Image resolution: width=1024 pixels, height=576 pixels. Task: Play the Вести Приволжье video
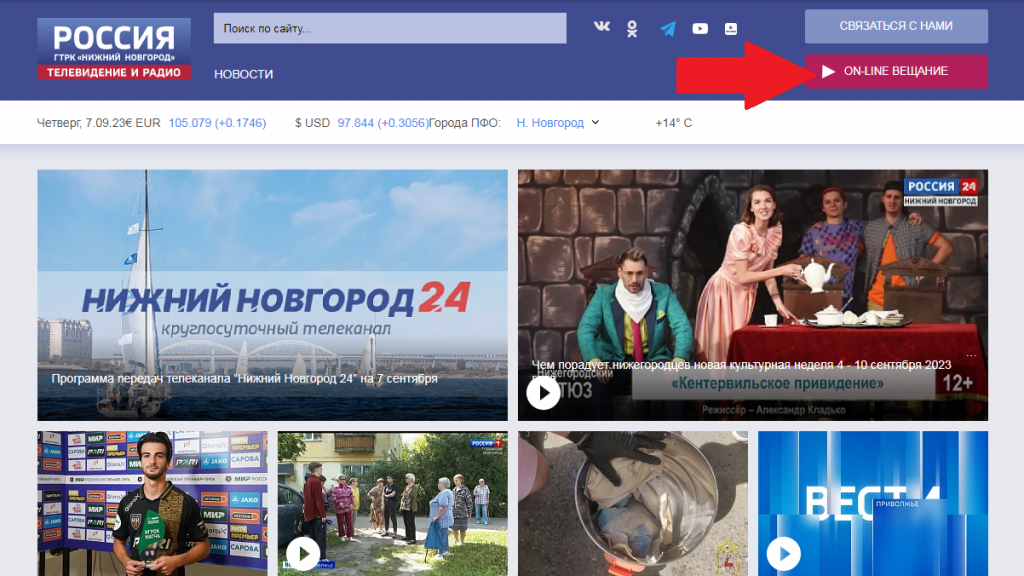coord(784,554)
